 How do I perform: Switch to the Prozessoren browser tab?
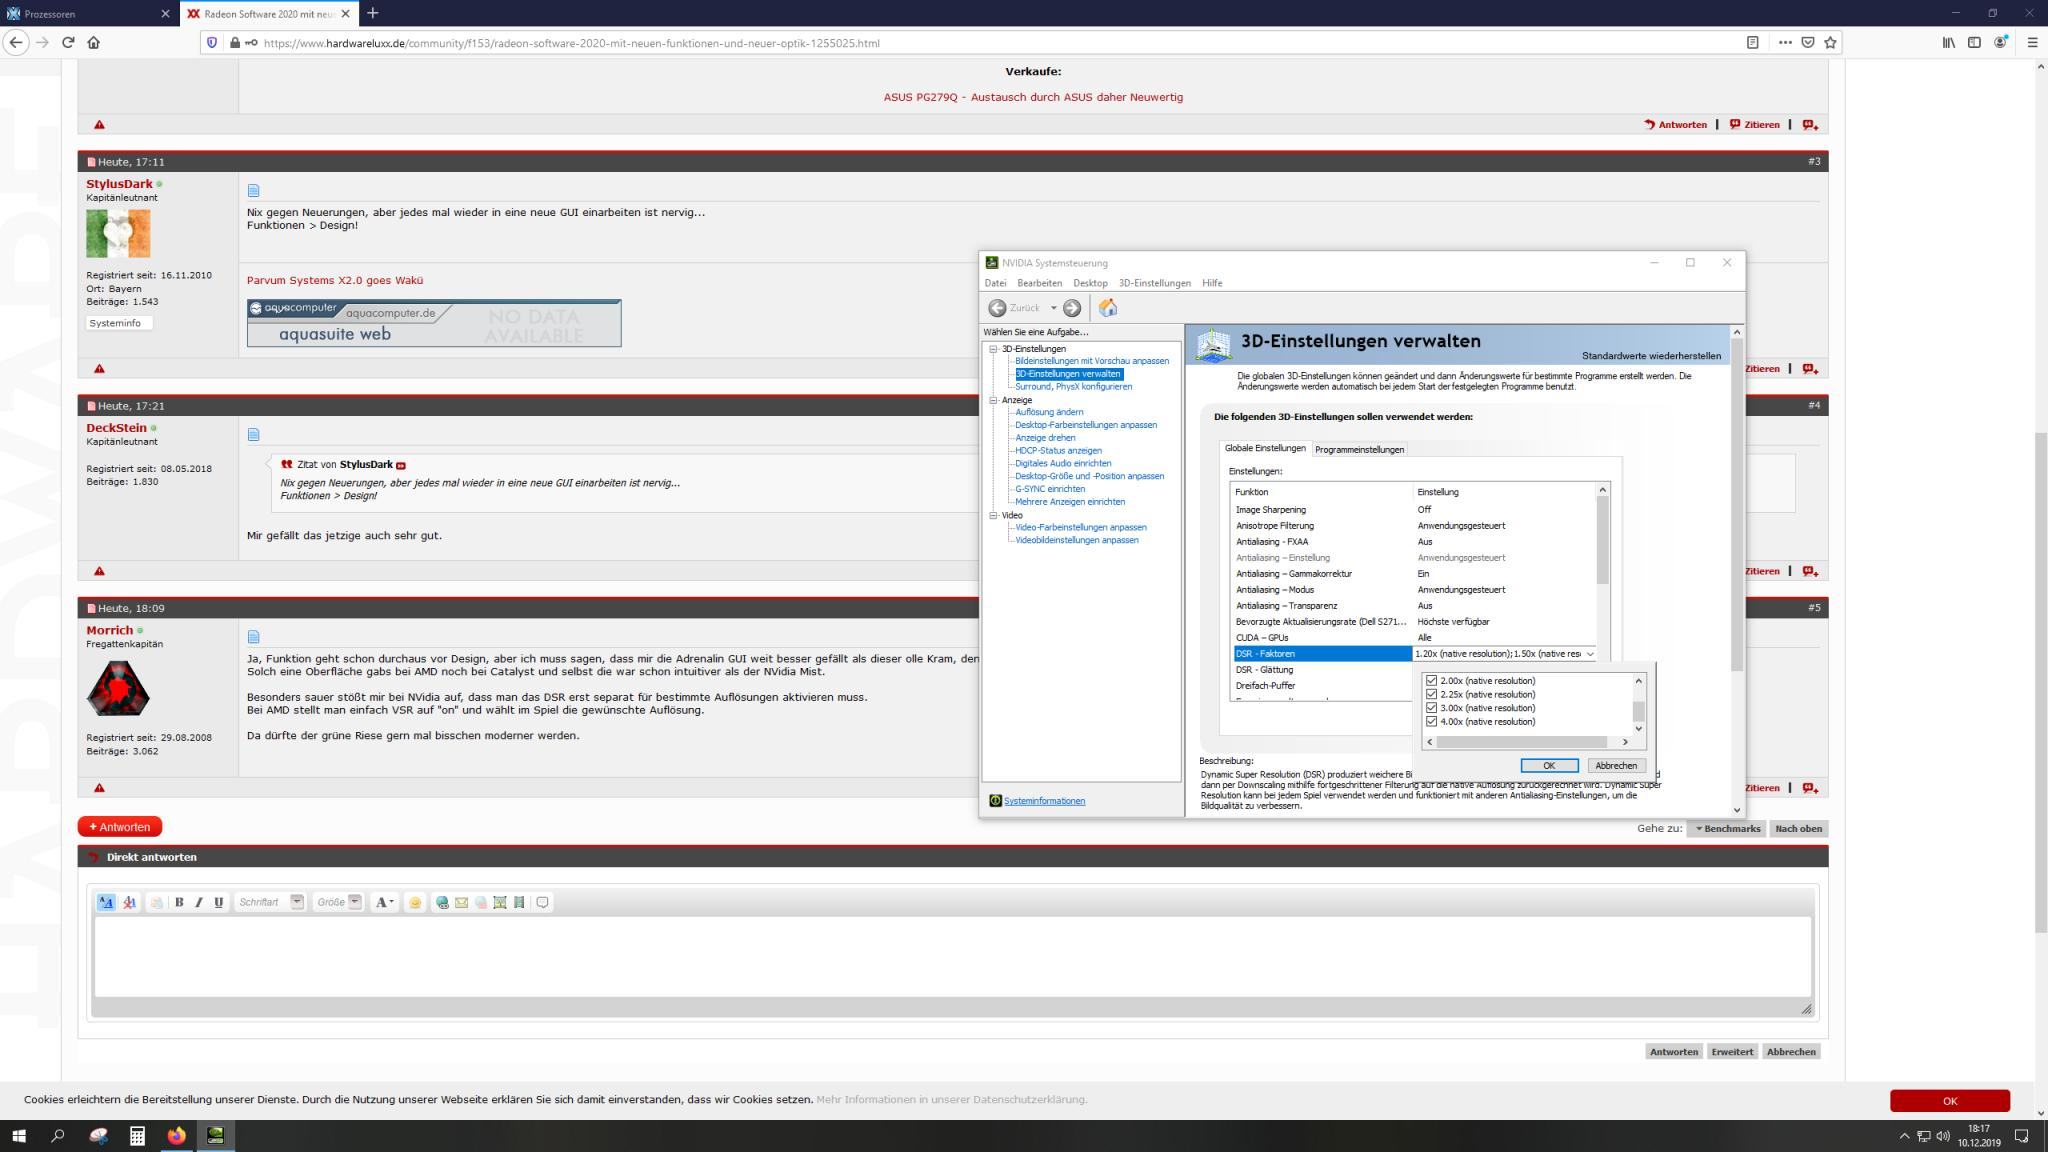(x=89, y=14)
